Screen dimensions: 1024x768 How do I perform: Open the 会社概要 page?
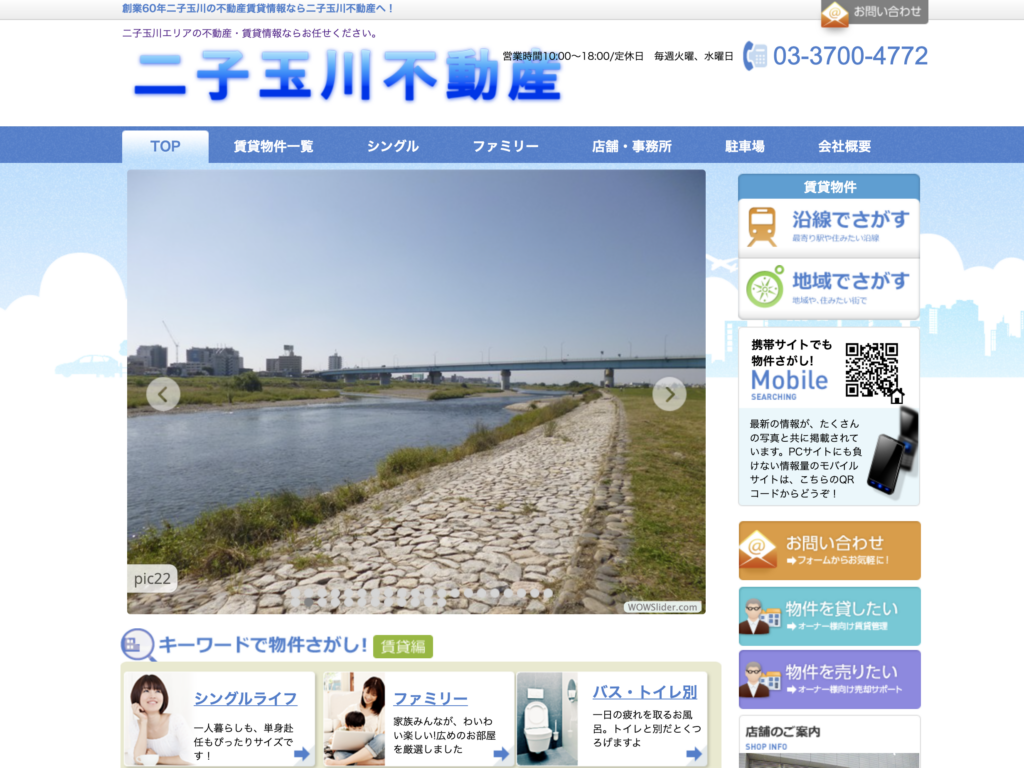pyautogui.click(x=844, y=146)
